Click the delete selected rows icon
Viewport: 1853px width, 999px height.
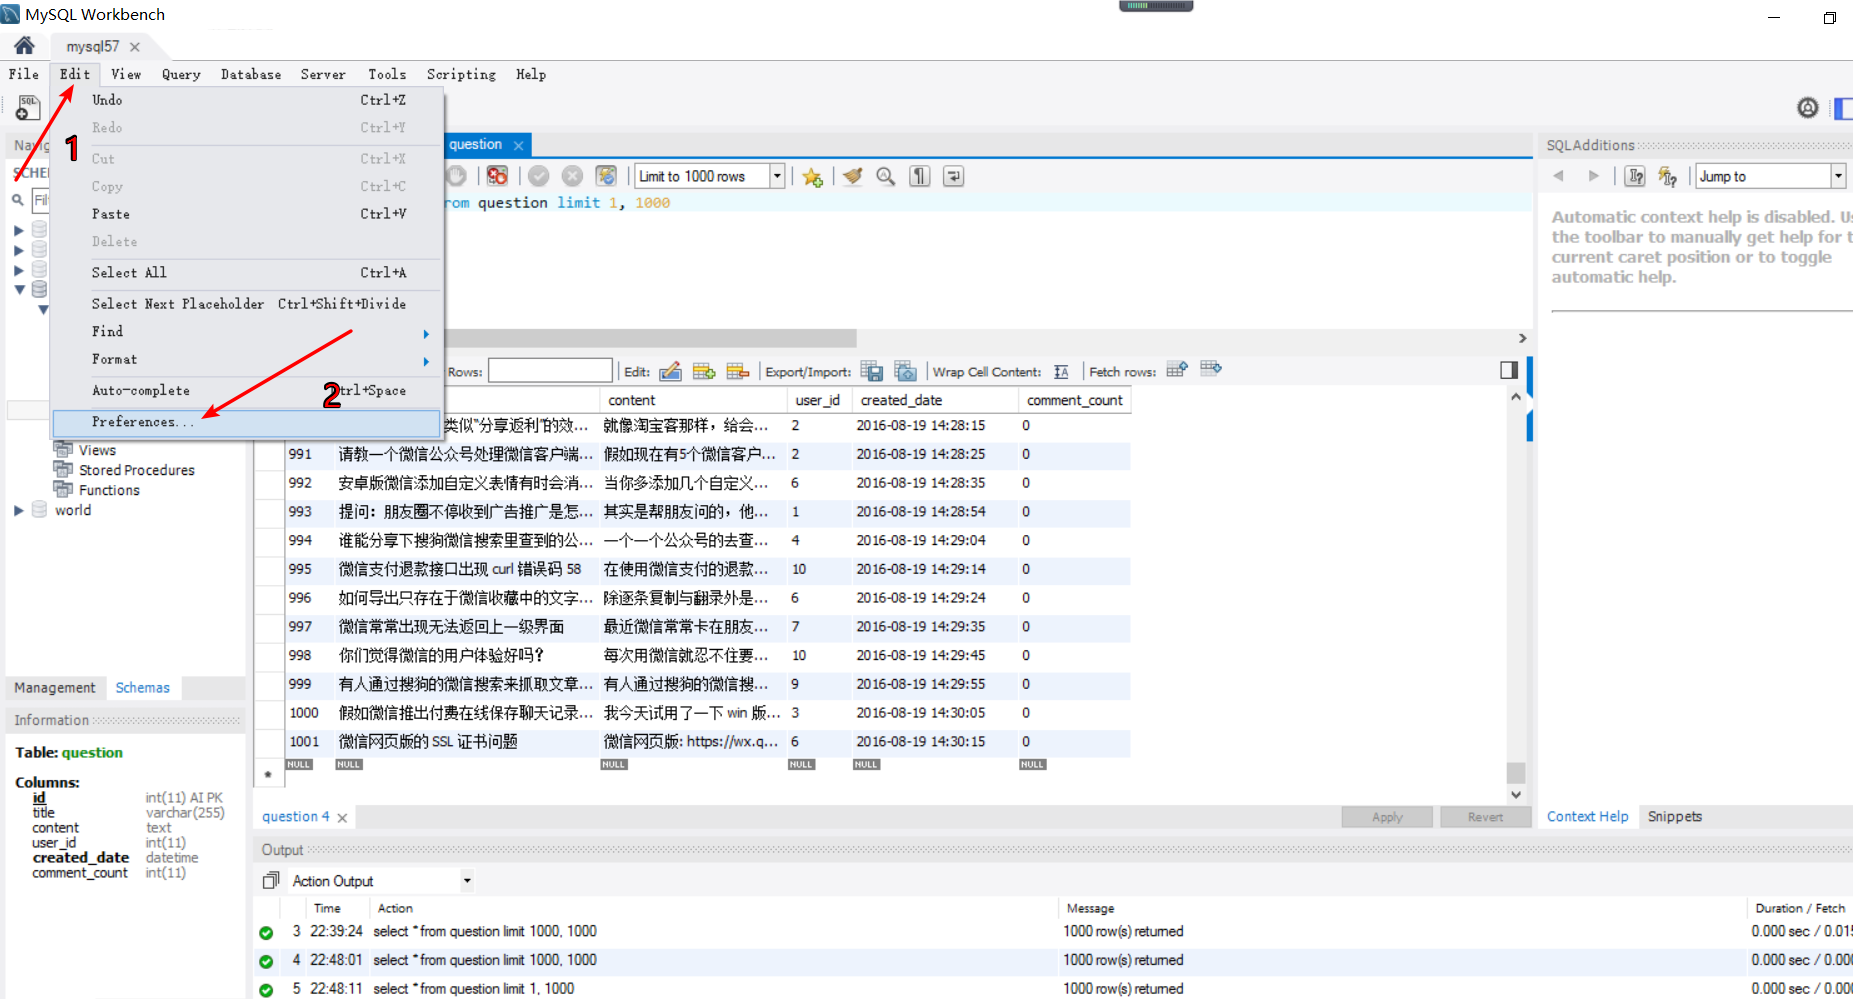738,371
